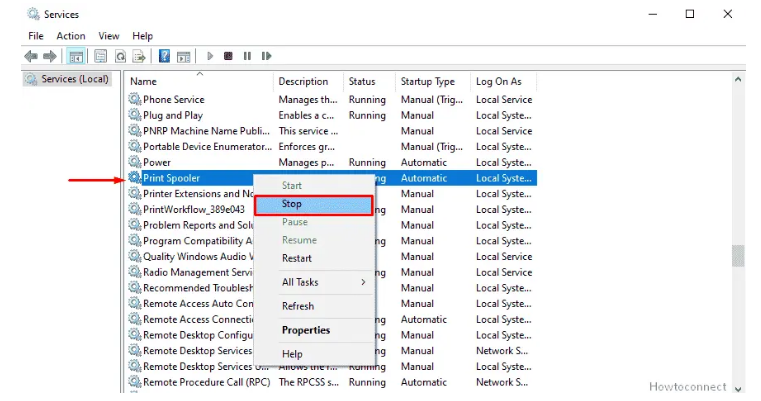Click gear icon beside Radio Management Service
The height and width of the screenshot is (401, 761).
coord(134,272)
